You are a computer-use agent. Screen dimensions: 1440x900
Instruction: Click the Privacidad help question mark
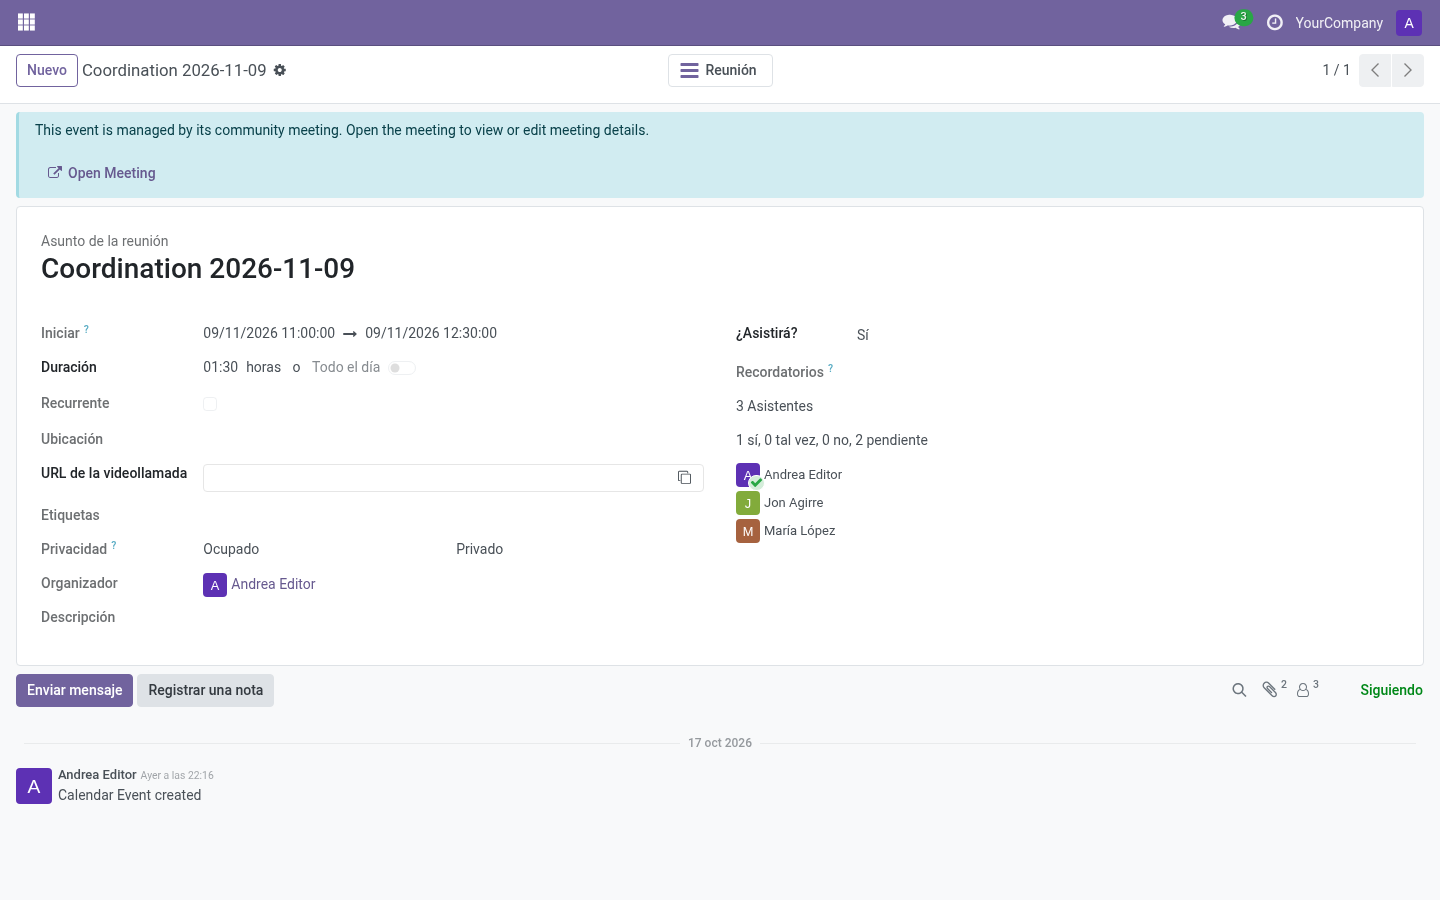pos(114,545)
